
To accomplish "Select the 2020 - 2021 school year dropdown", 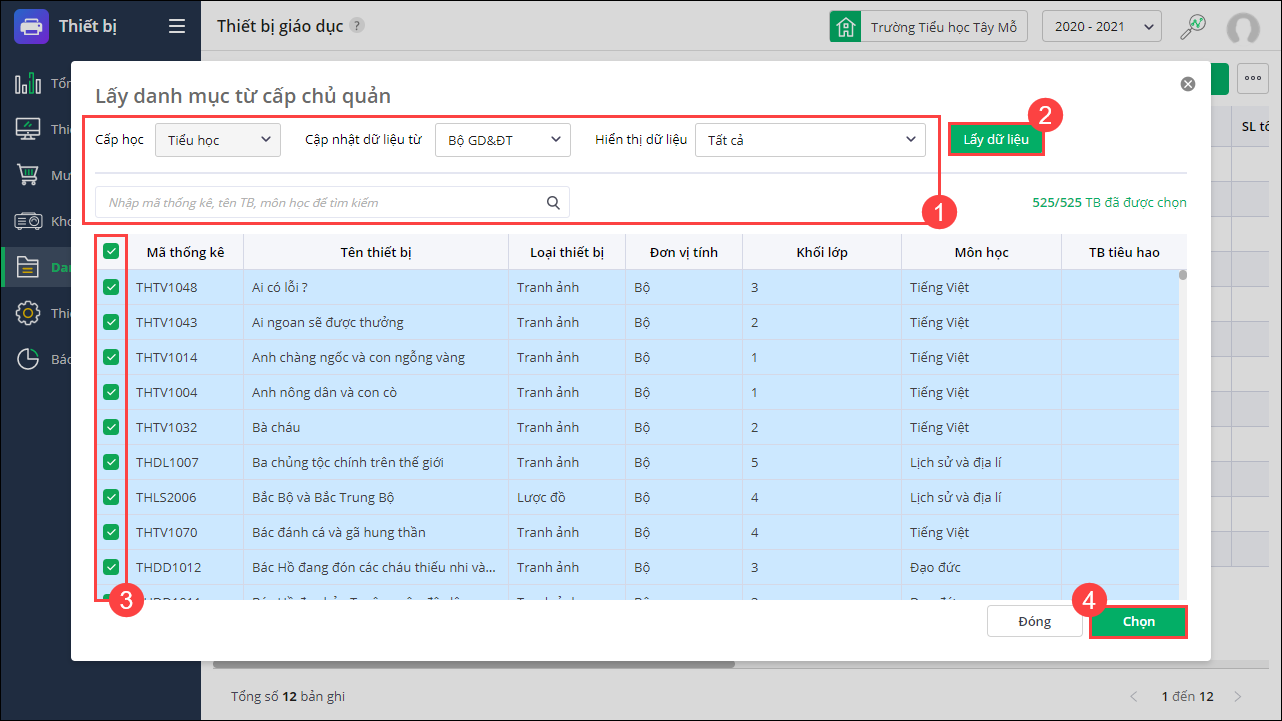I will pyautogui.click(x=1101, y=27).
